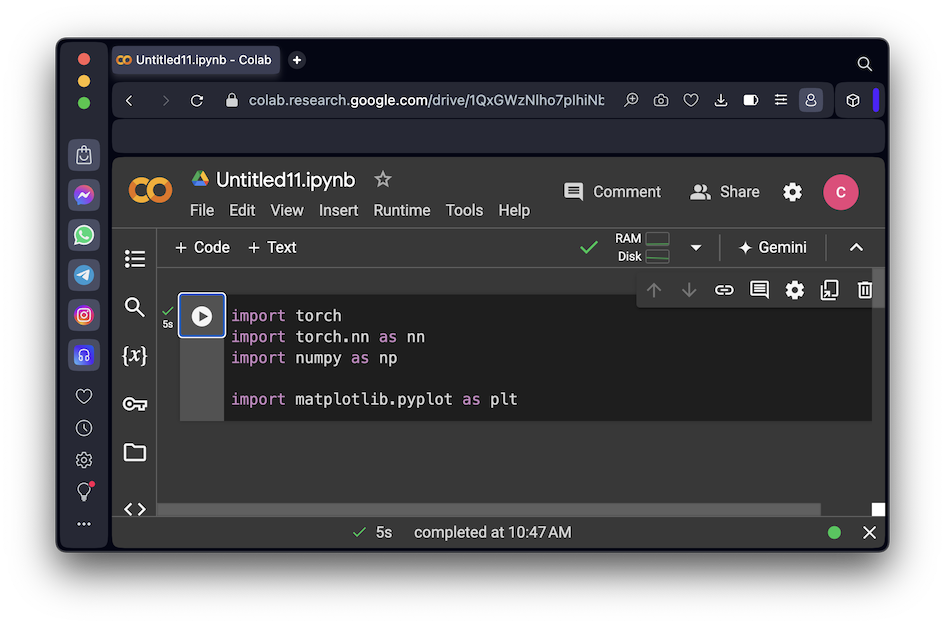The height and width of the screenshot is (626, 945).
Task: Add a comment to the cell
Action: [759, 290]
